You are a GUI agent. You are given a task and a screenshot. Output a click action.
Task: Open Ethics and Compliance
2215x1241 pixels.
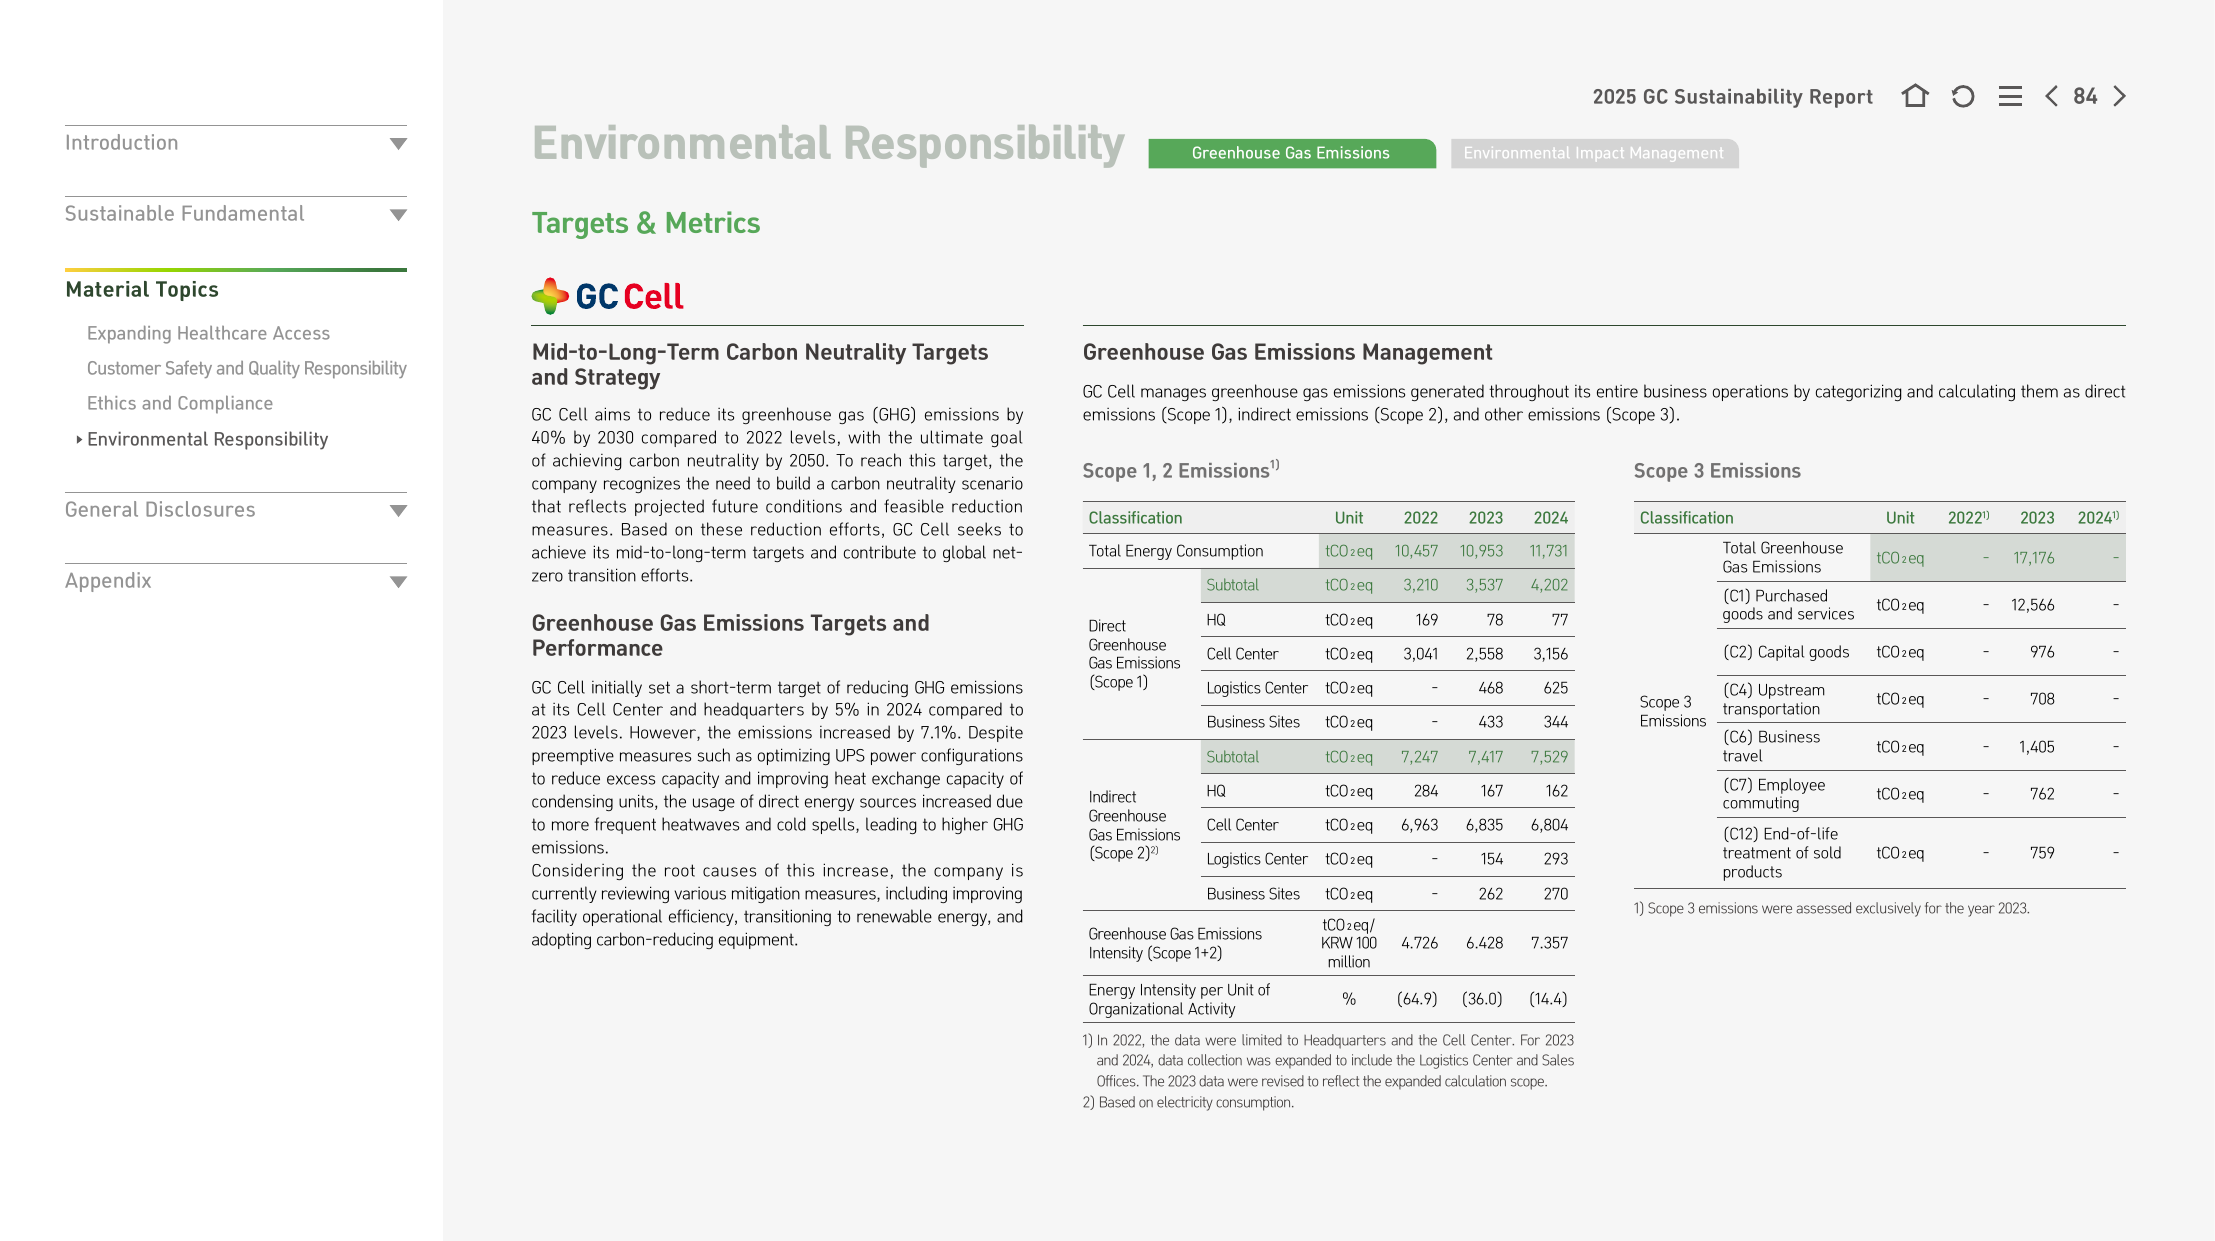click(180, 403)
